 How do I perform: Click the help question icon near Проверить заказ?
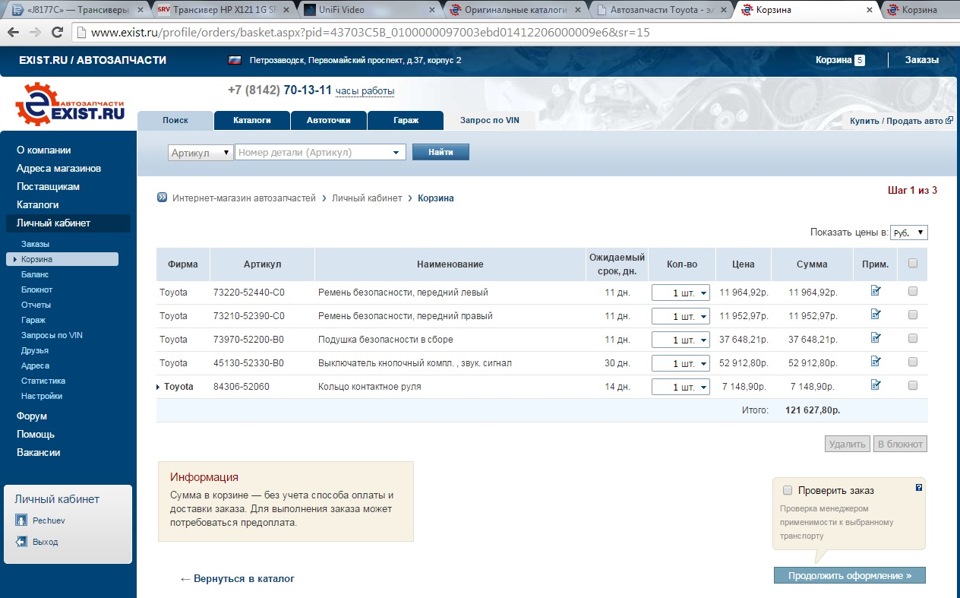click(918, 488)
